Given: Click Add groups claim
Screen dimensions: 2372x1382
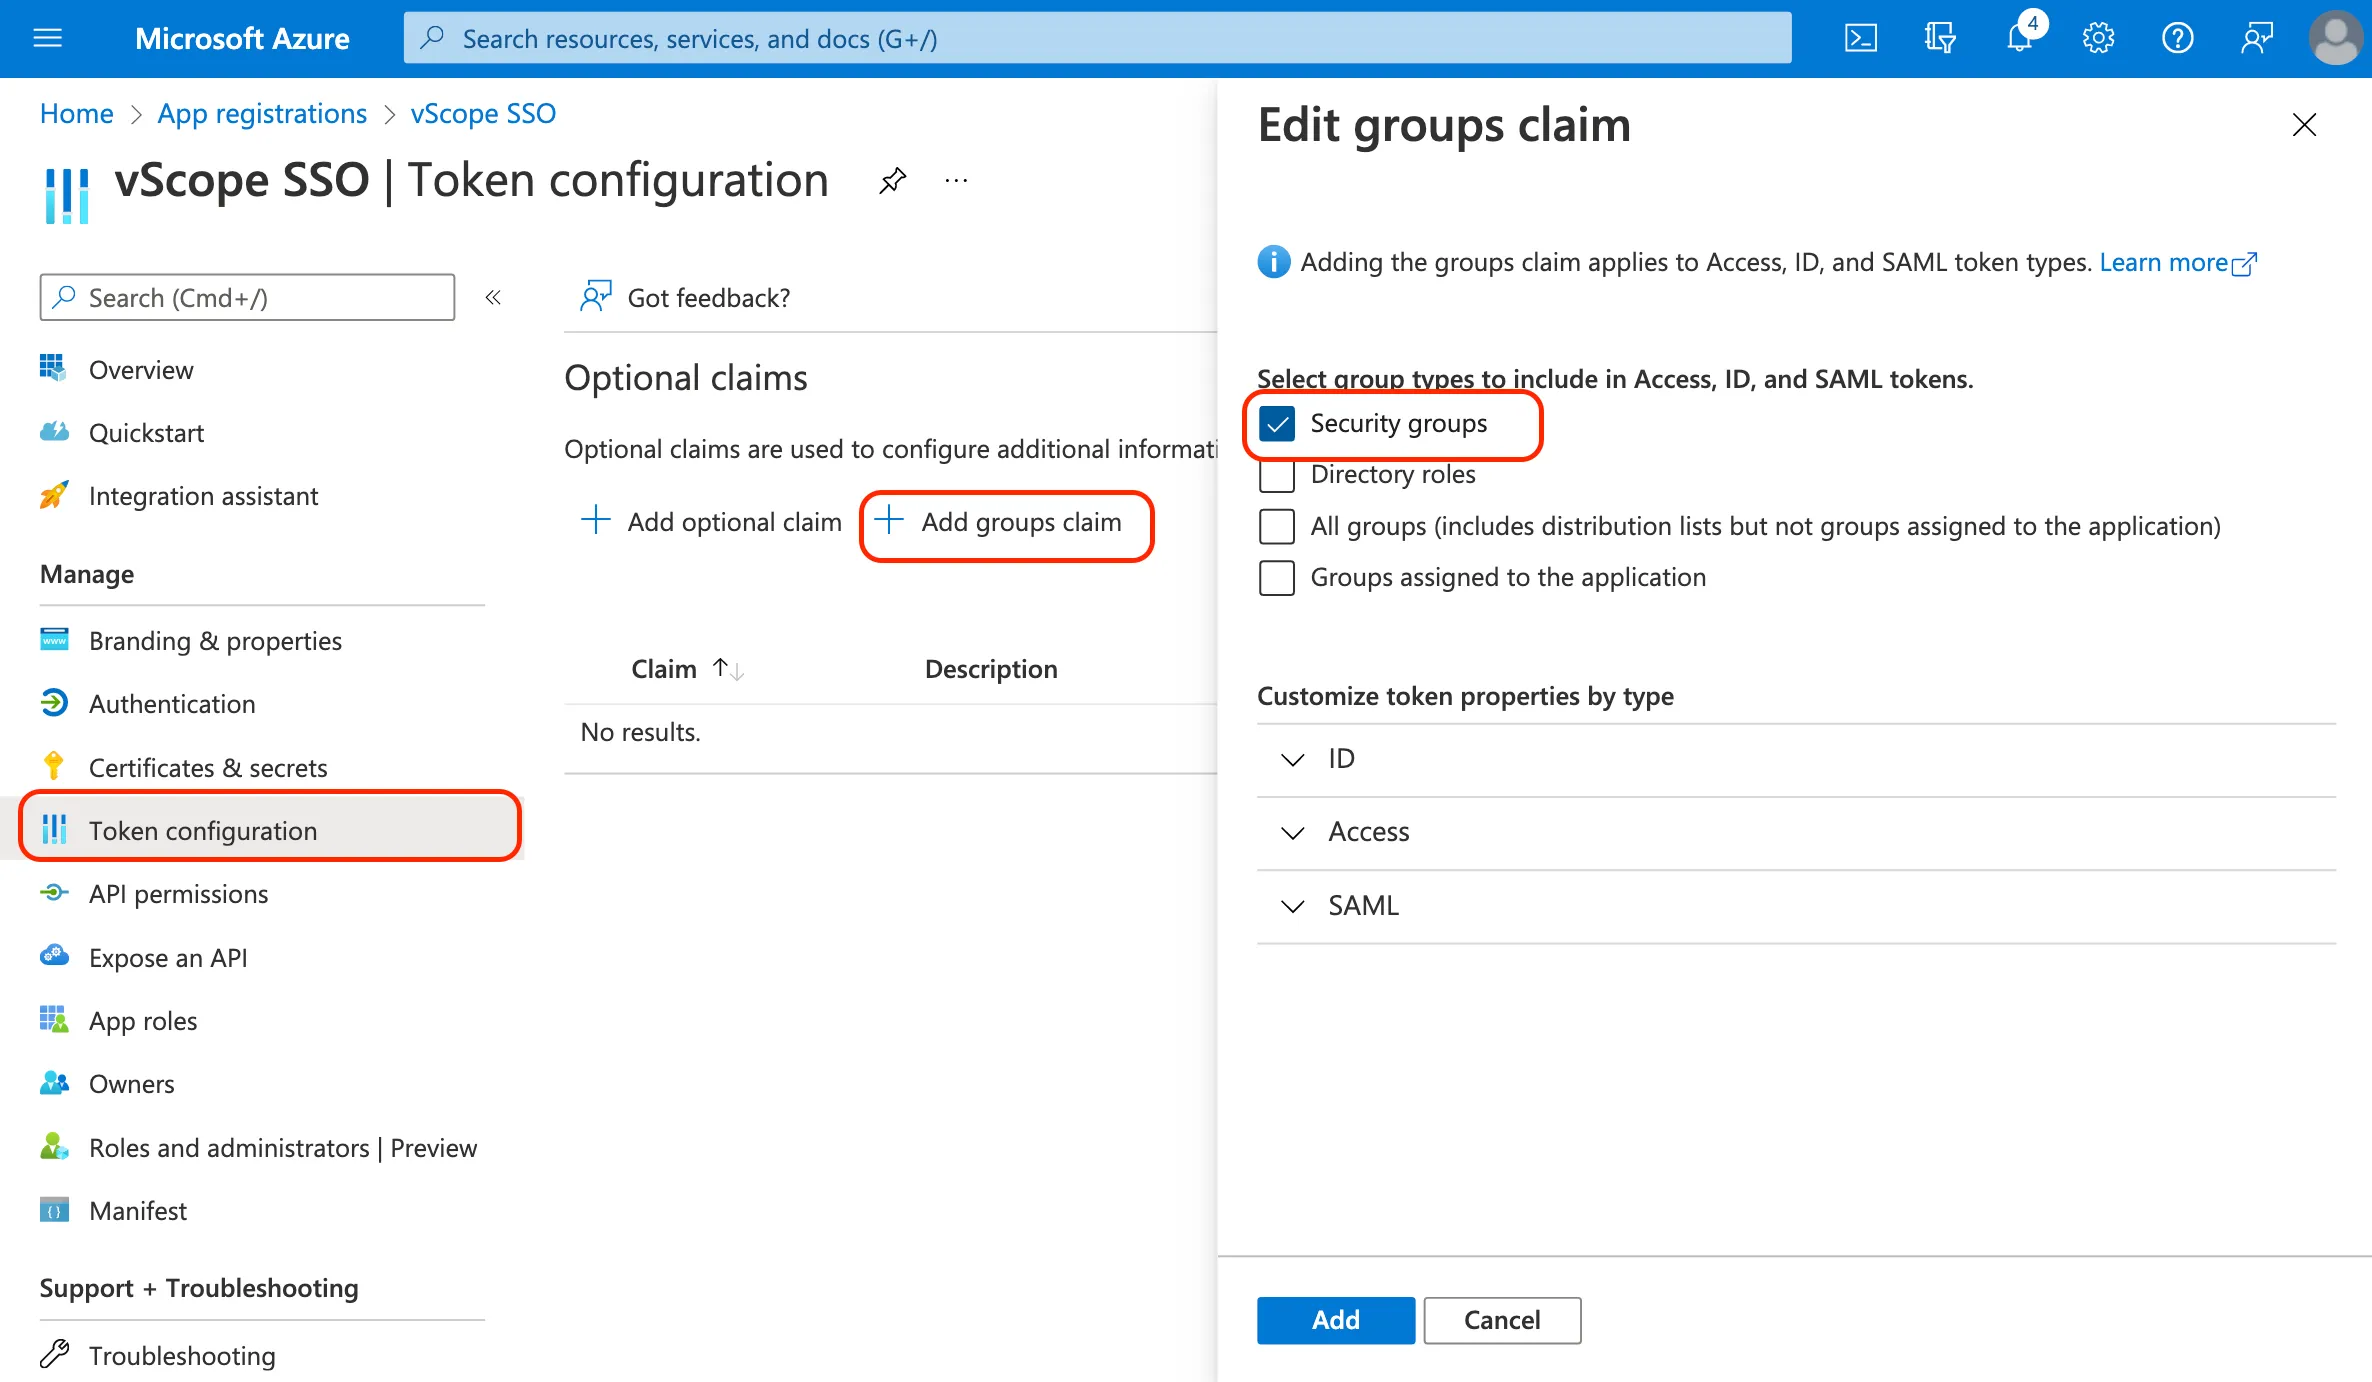Looking at the screenshot, I should 998,521.
